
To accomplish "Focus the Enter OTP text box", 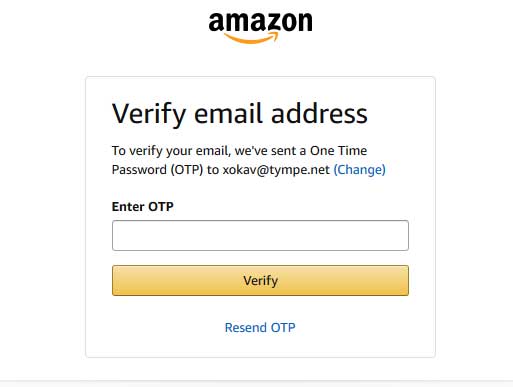I will [x=260, y=235].
